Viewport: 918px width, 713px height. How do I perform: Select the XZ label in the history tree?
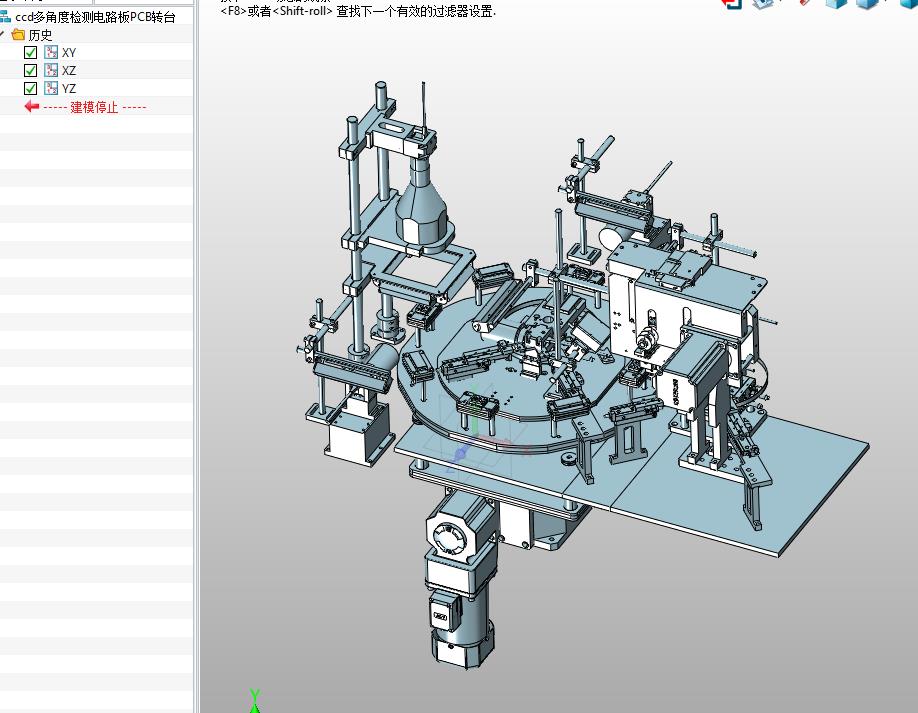pos(68,71)
